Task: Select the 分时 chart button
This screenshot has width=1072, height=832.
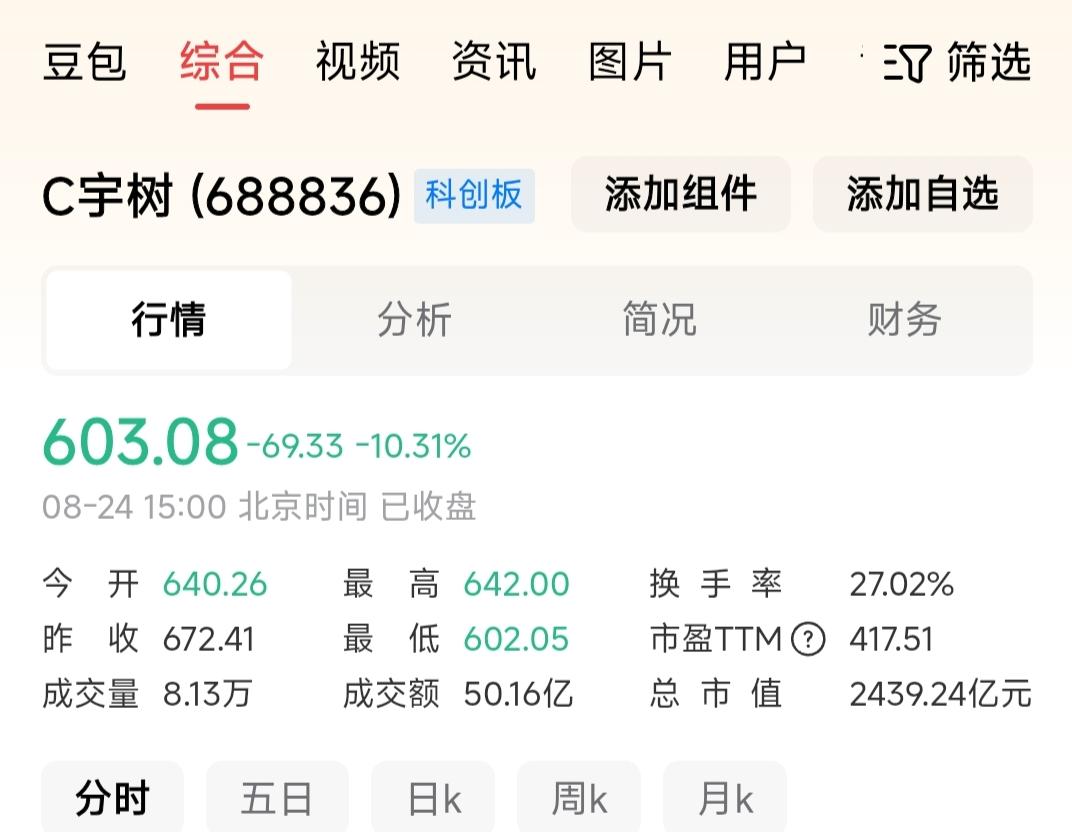Action: (113, 798)
